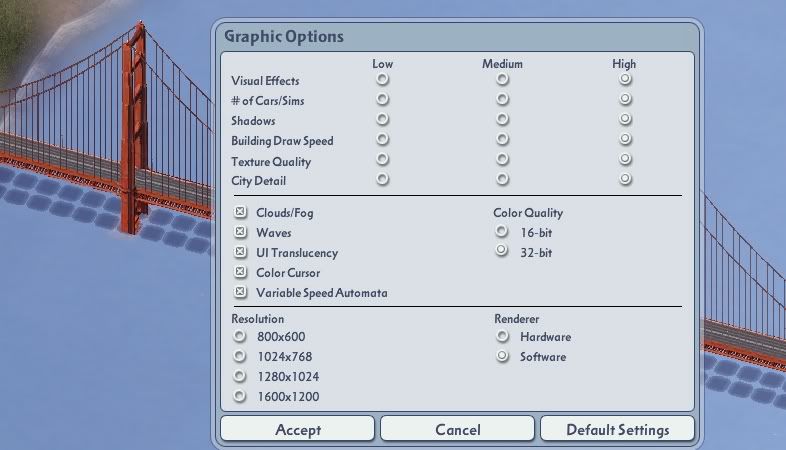This screenshot has width=786, height=450.
Task: Click the Color Quality heading
Action: click(x=528, y=213)
